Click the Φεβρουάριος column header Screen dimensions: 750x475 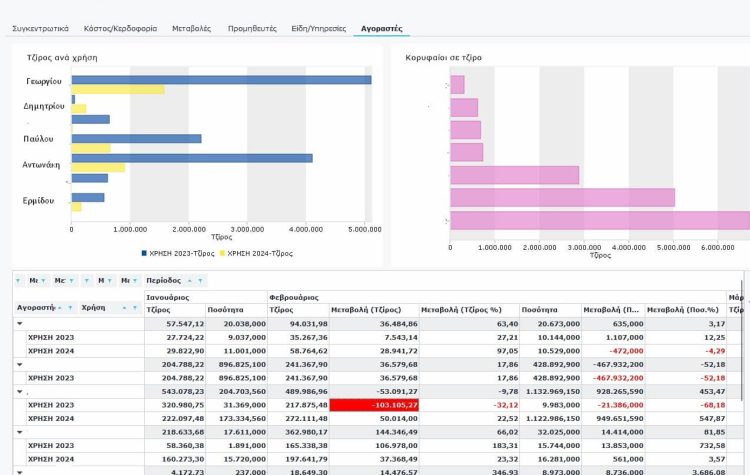295,297
